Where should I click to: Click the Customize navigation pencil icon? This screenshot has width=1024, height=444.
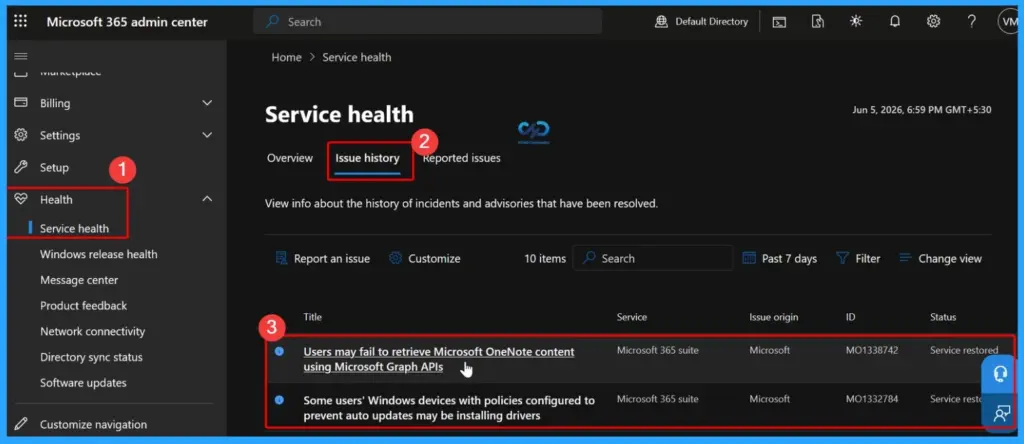21,424
